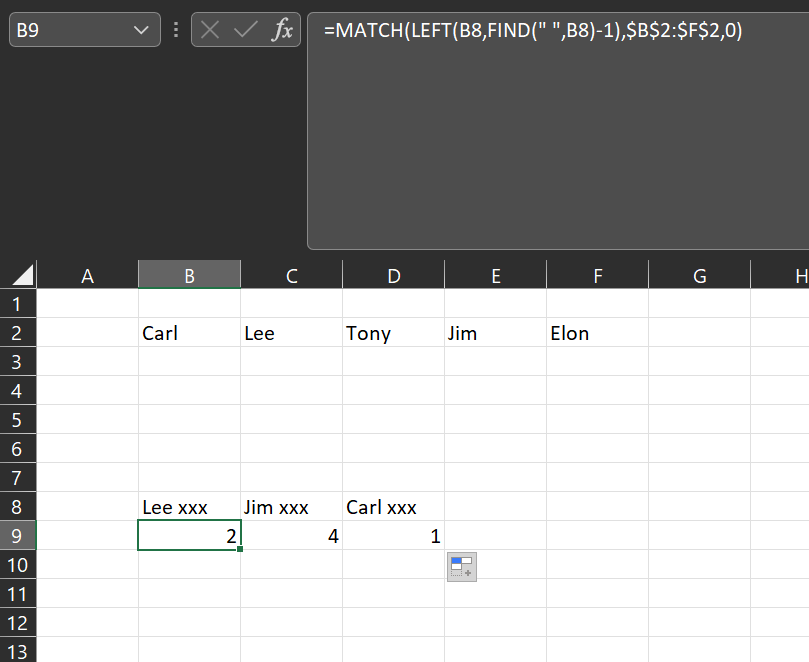The height and width of the screenshot is (662, 809).
Task: Click the fill handle of cell B9
Action: [x=240, y=549]
